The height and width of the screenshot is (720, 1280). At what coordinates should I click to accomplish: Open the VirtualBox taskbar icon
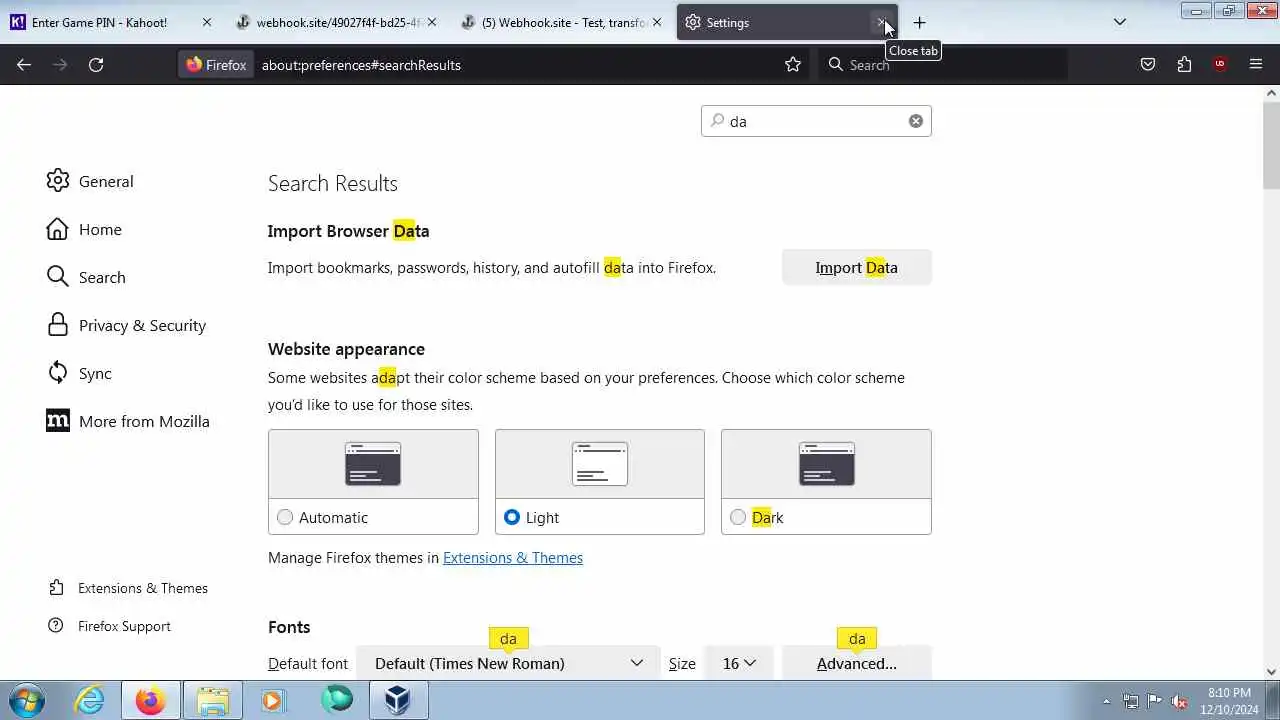399,700
